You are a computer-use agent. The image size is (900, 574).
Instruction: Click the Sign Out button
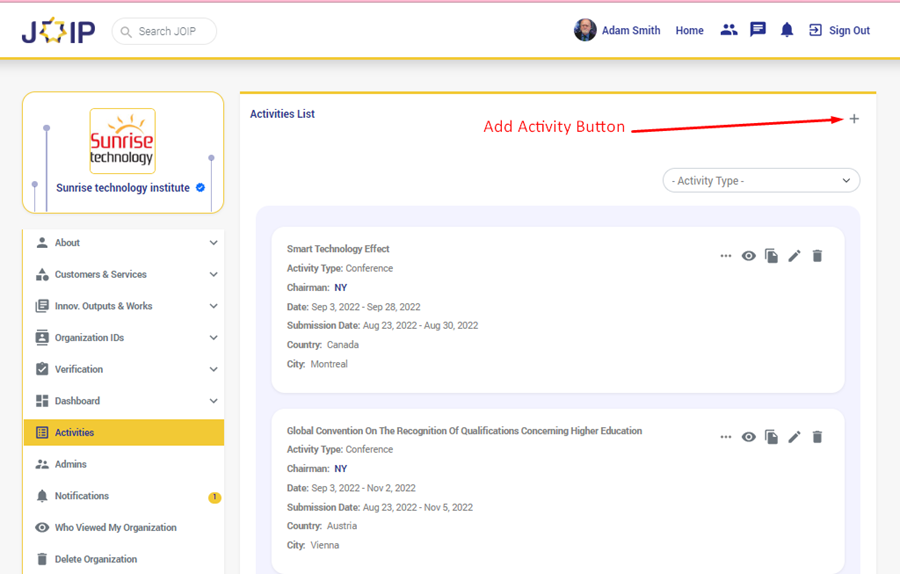[x=839, y=31]
